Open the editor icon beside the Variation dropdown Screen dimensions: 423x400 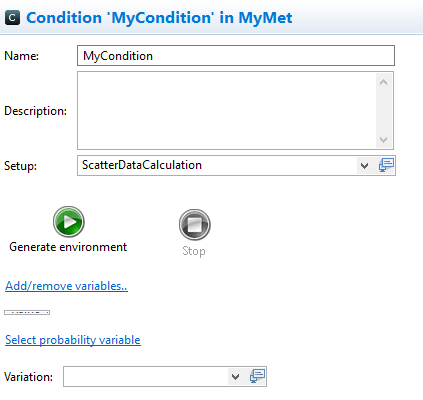257,377
